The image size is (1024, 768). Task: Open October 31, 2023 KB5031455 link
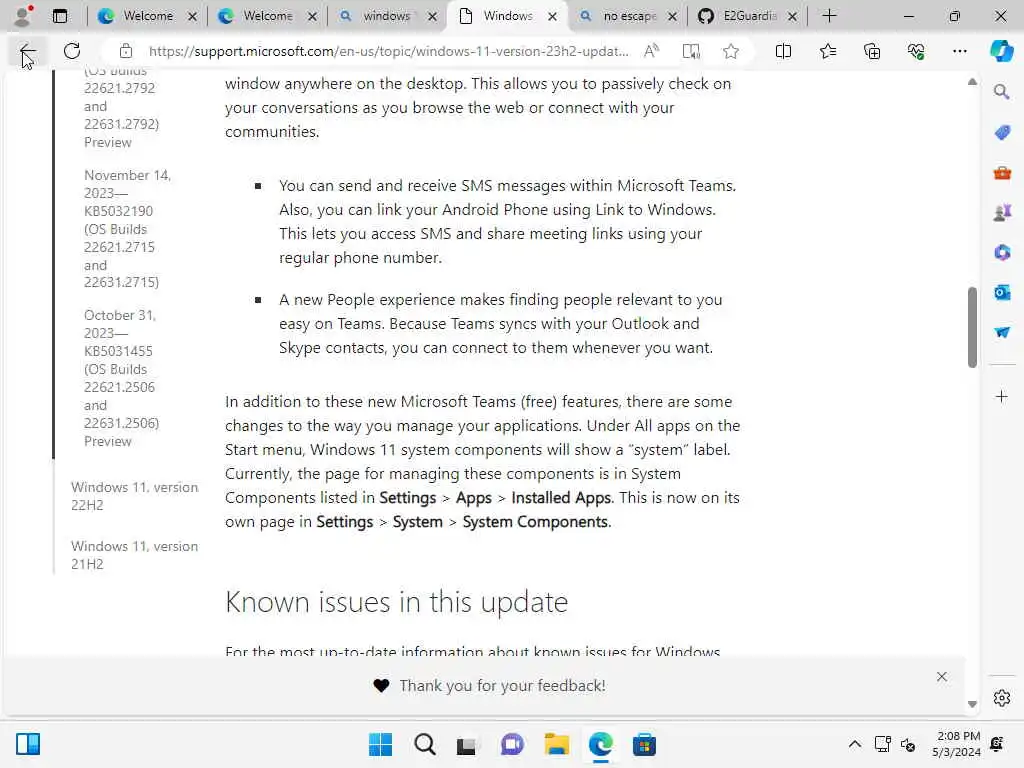tap(121, 377)
